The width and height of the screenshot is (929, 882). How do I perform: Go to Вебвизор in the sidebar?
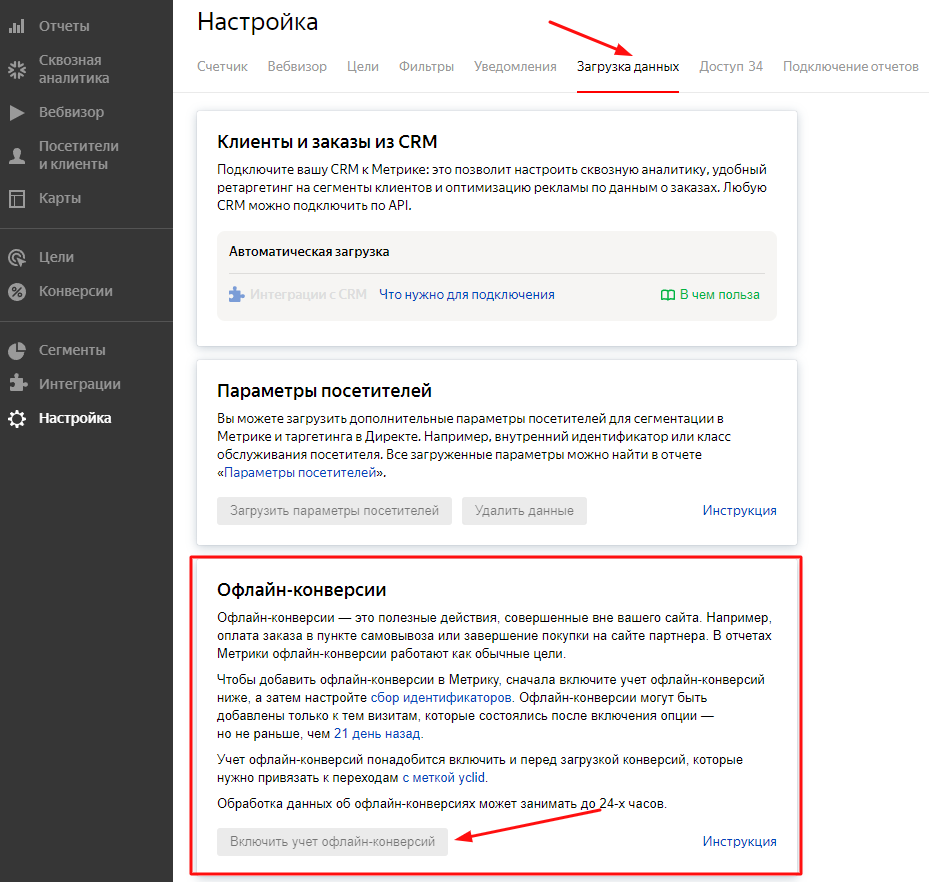(x=71, y=112)
